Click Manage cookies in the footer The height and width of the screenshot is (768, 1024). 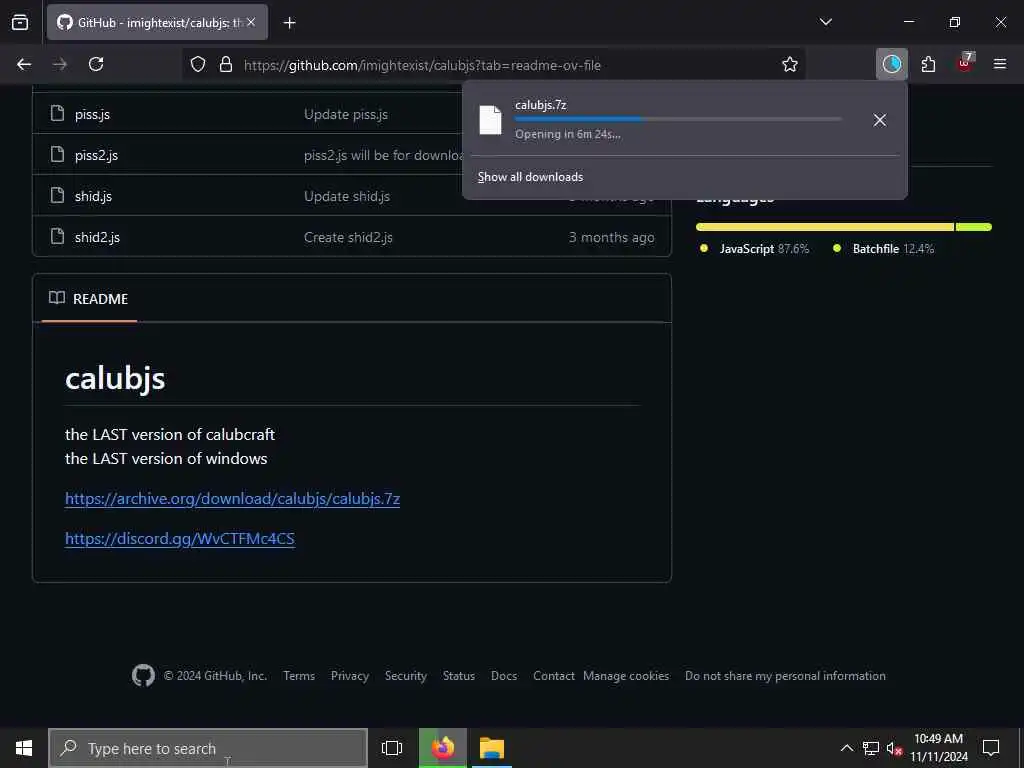pyautogui.click(x=626, y=676)
